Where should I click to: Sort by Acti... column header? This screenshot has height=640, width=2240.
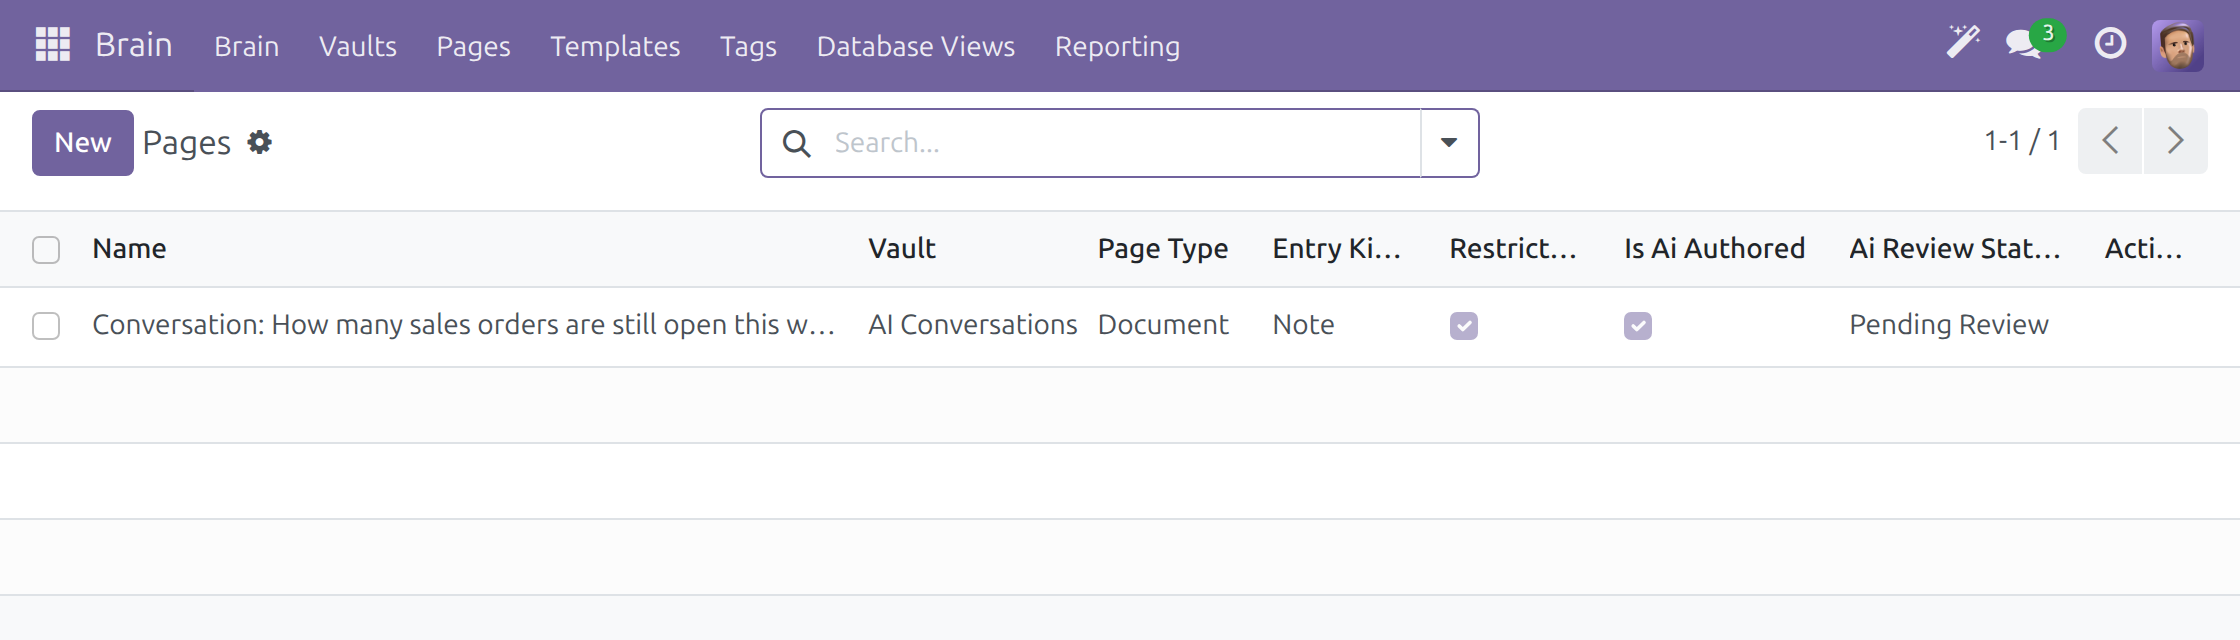(2143, 249)
